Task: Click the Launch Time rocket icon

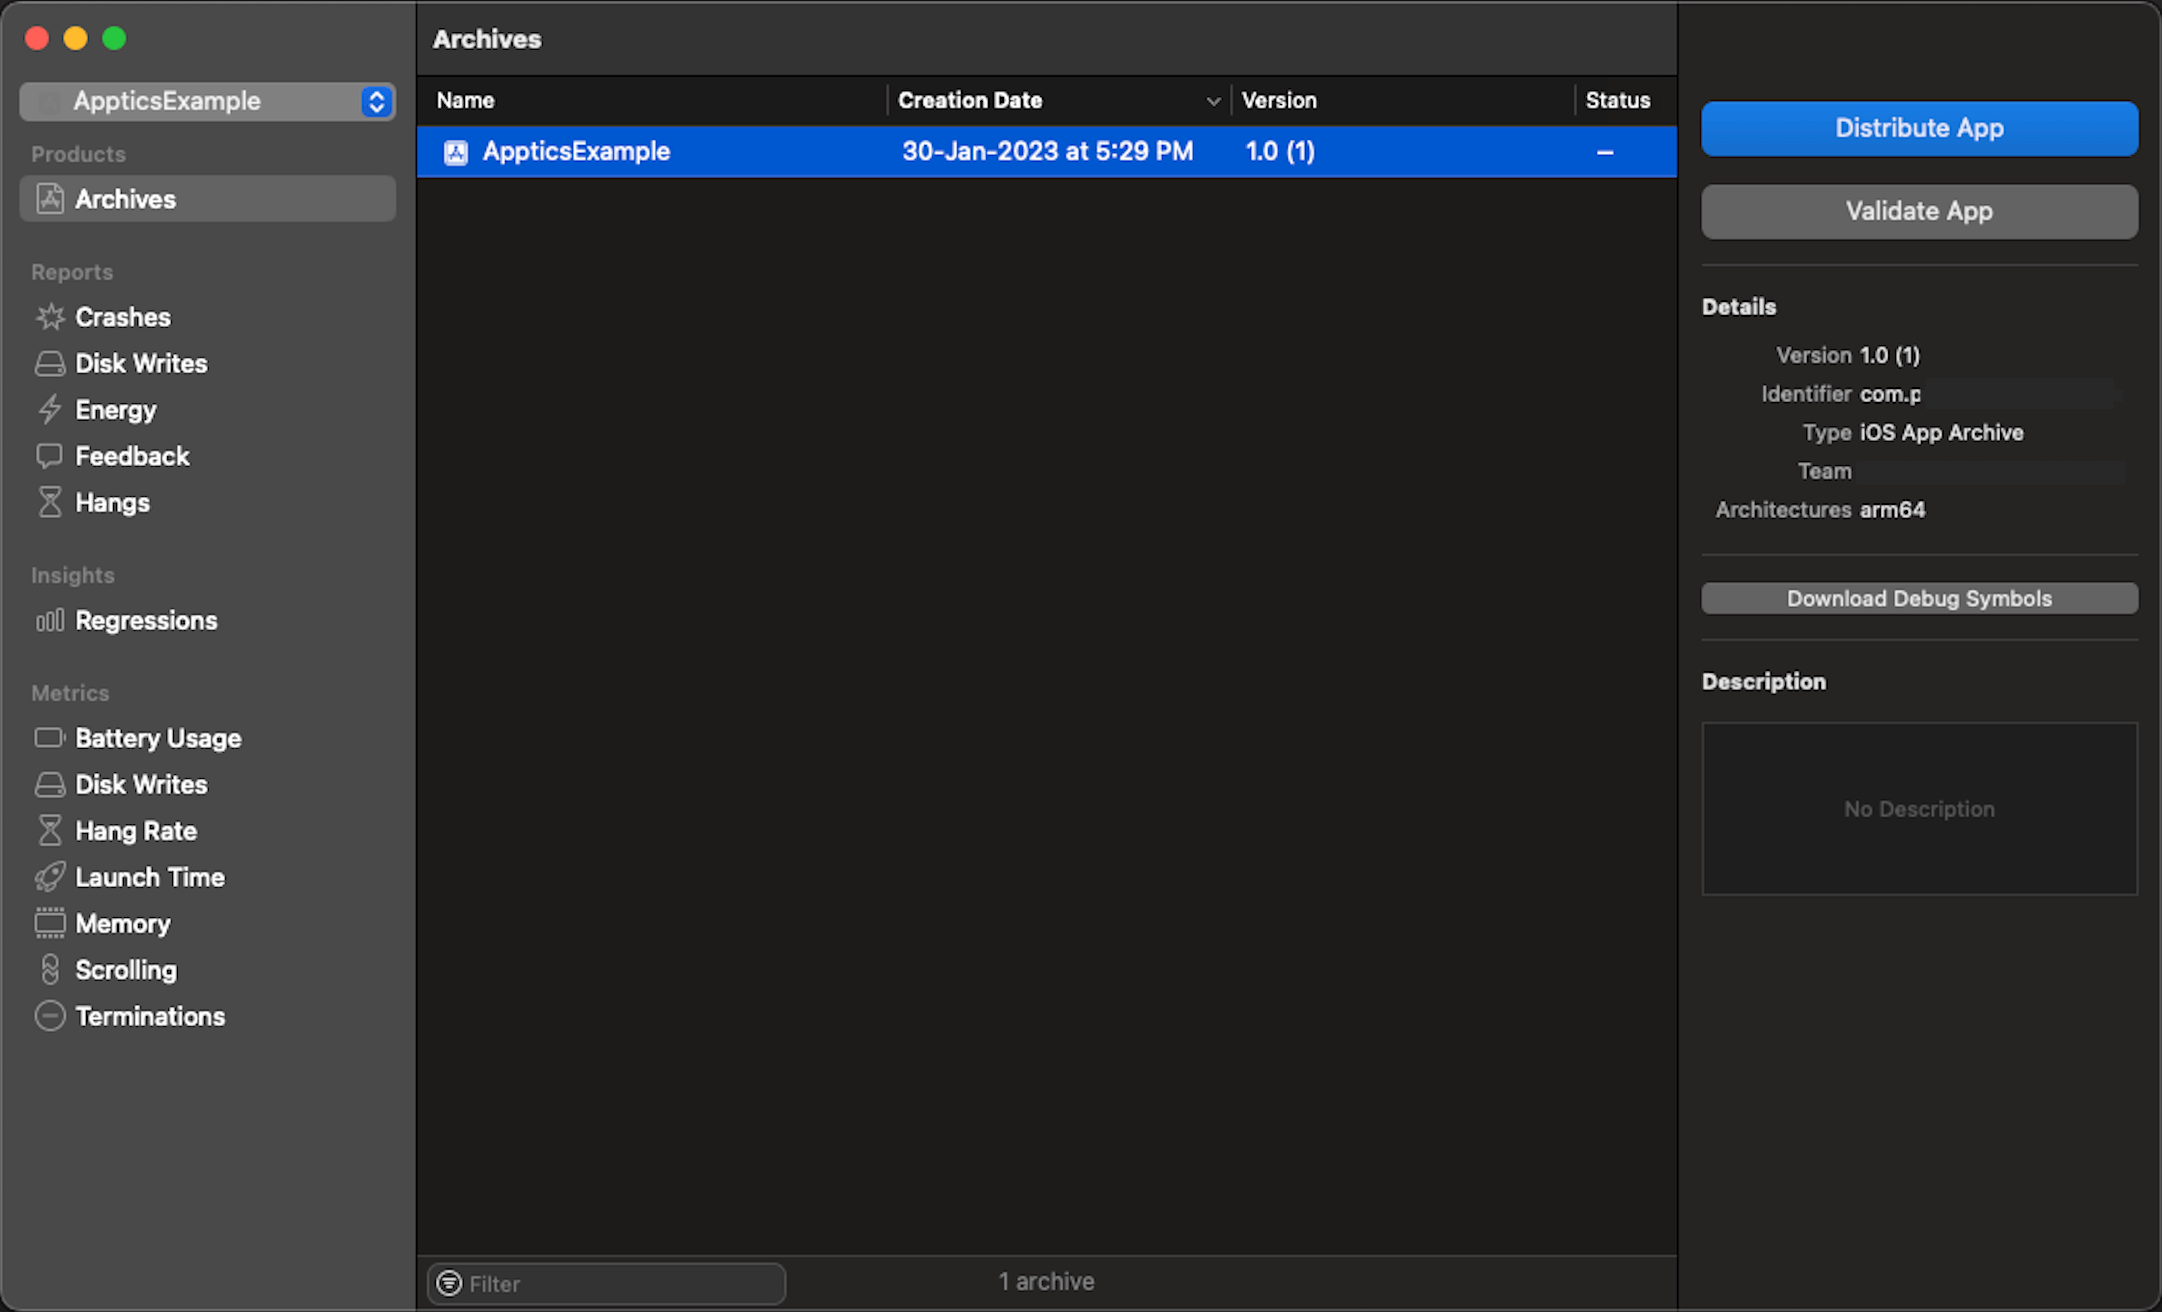Action: pos(50,877)
